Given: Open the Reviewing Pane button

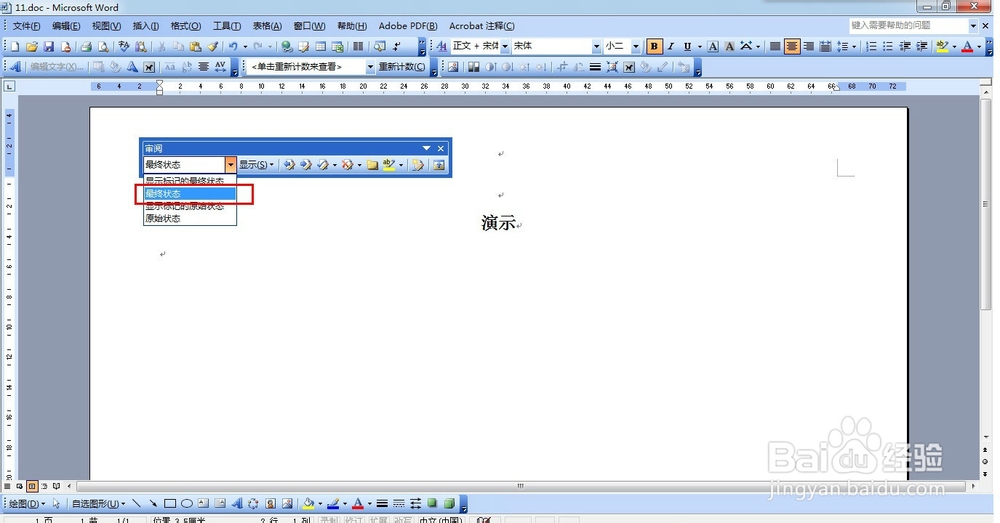Looking at the screenshot, I should [x=439, y=165].
